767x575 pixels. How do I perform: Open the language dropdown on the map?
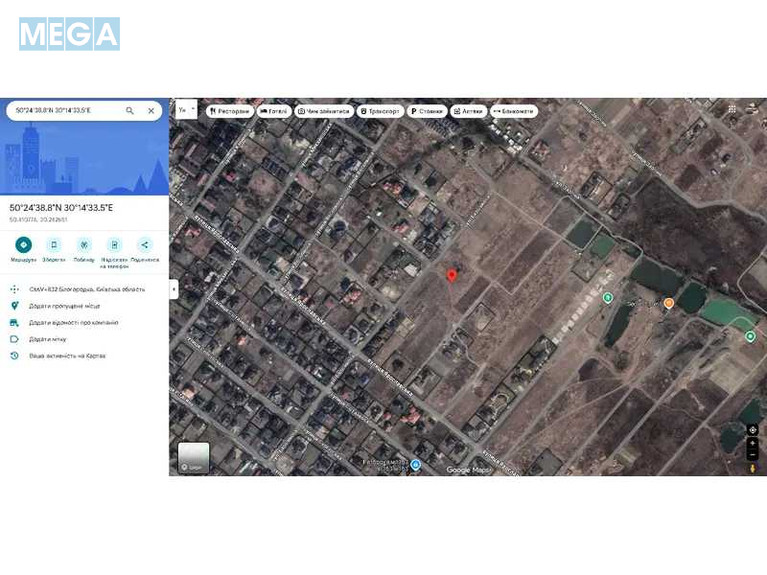[186, 109]
